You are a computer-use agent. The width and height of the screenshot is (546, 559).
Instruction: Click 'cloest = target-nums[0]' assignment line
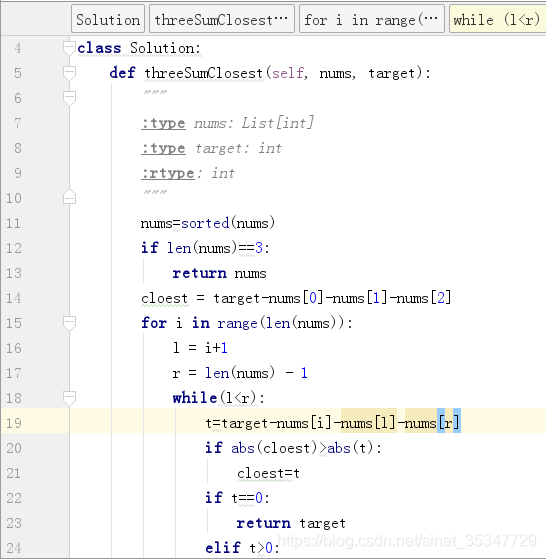coord(296,298)
